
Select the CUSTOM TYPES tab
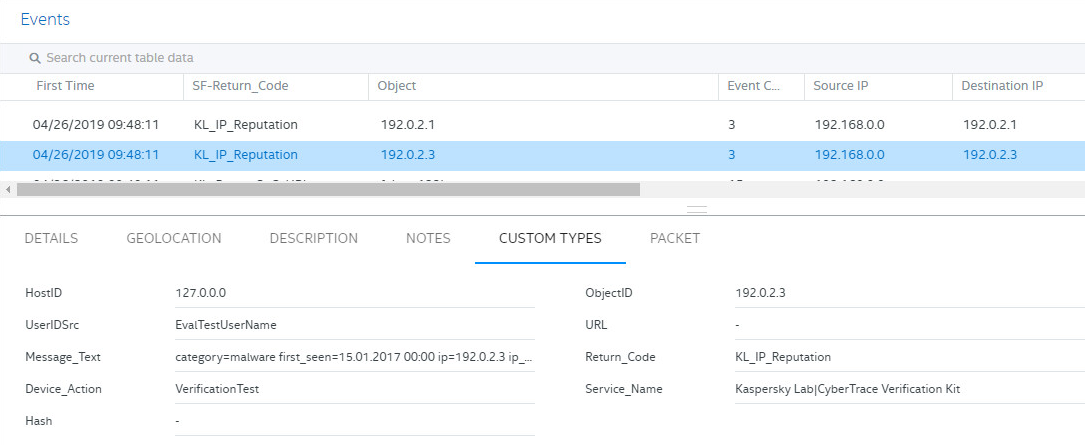[550, 239]
